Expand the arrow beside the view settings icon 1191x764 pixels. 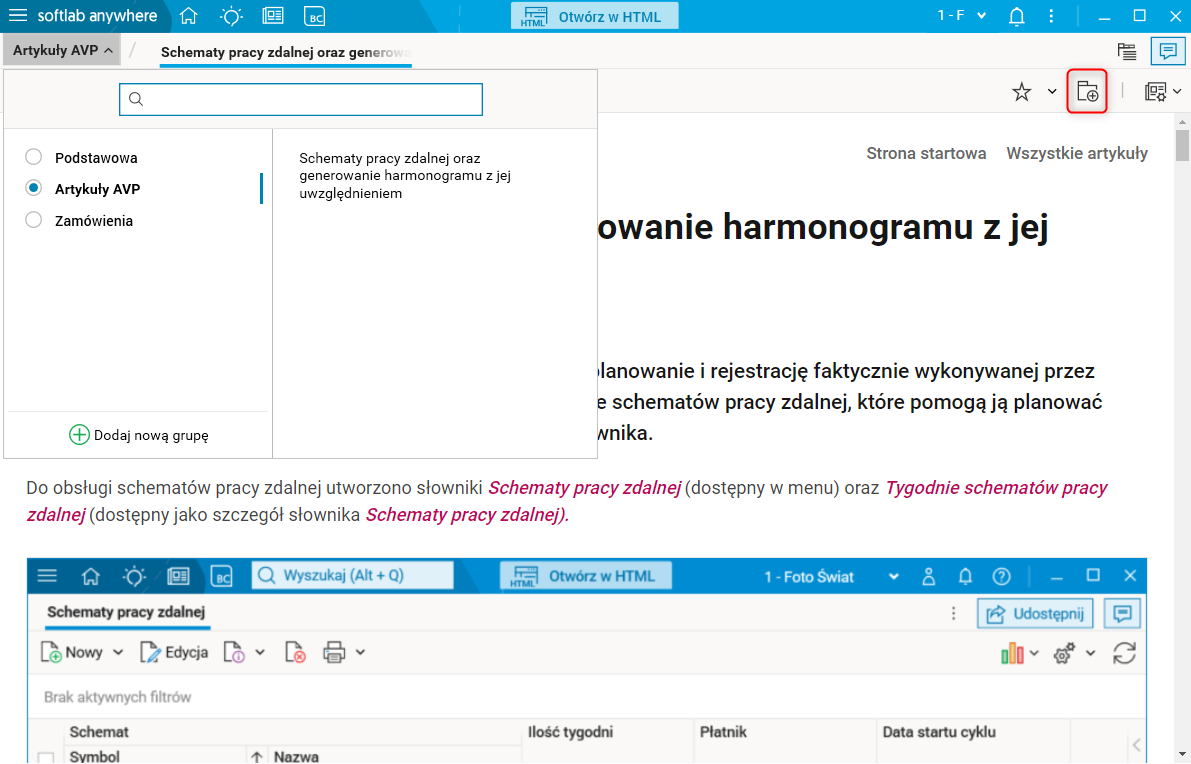click(x=1177, y=92)
